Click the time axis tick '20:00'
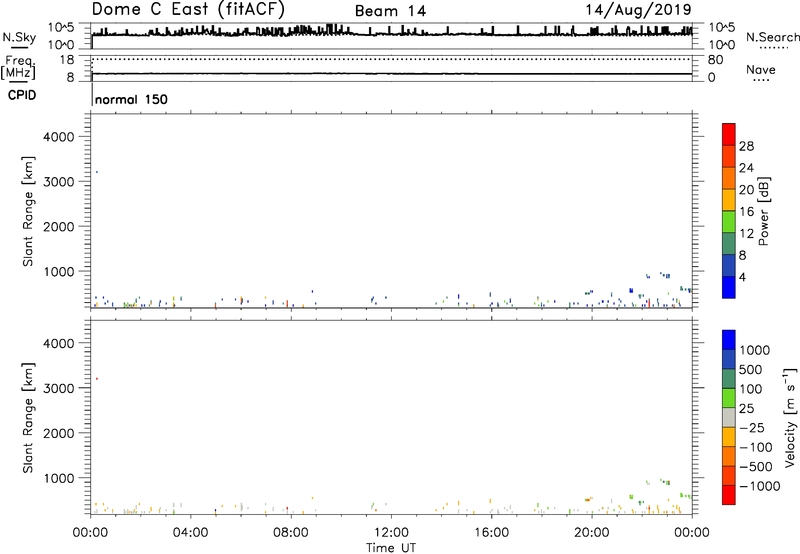The width and height of the screenshot is (800, 554). [x=592, y=533]
